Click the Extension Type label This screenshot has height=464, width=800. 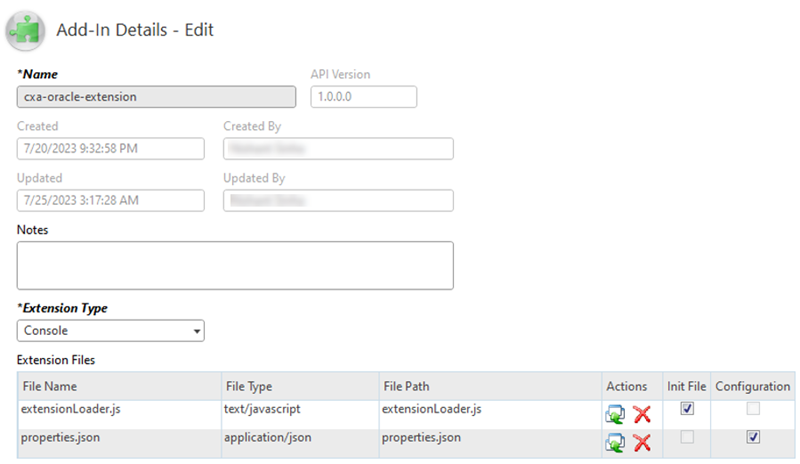point(62,308)
